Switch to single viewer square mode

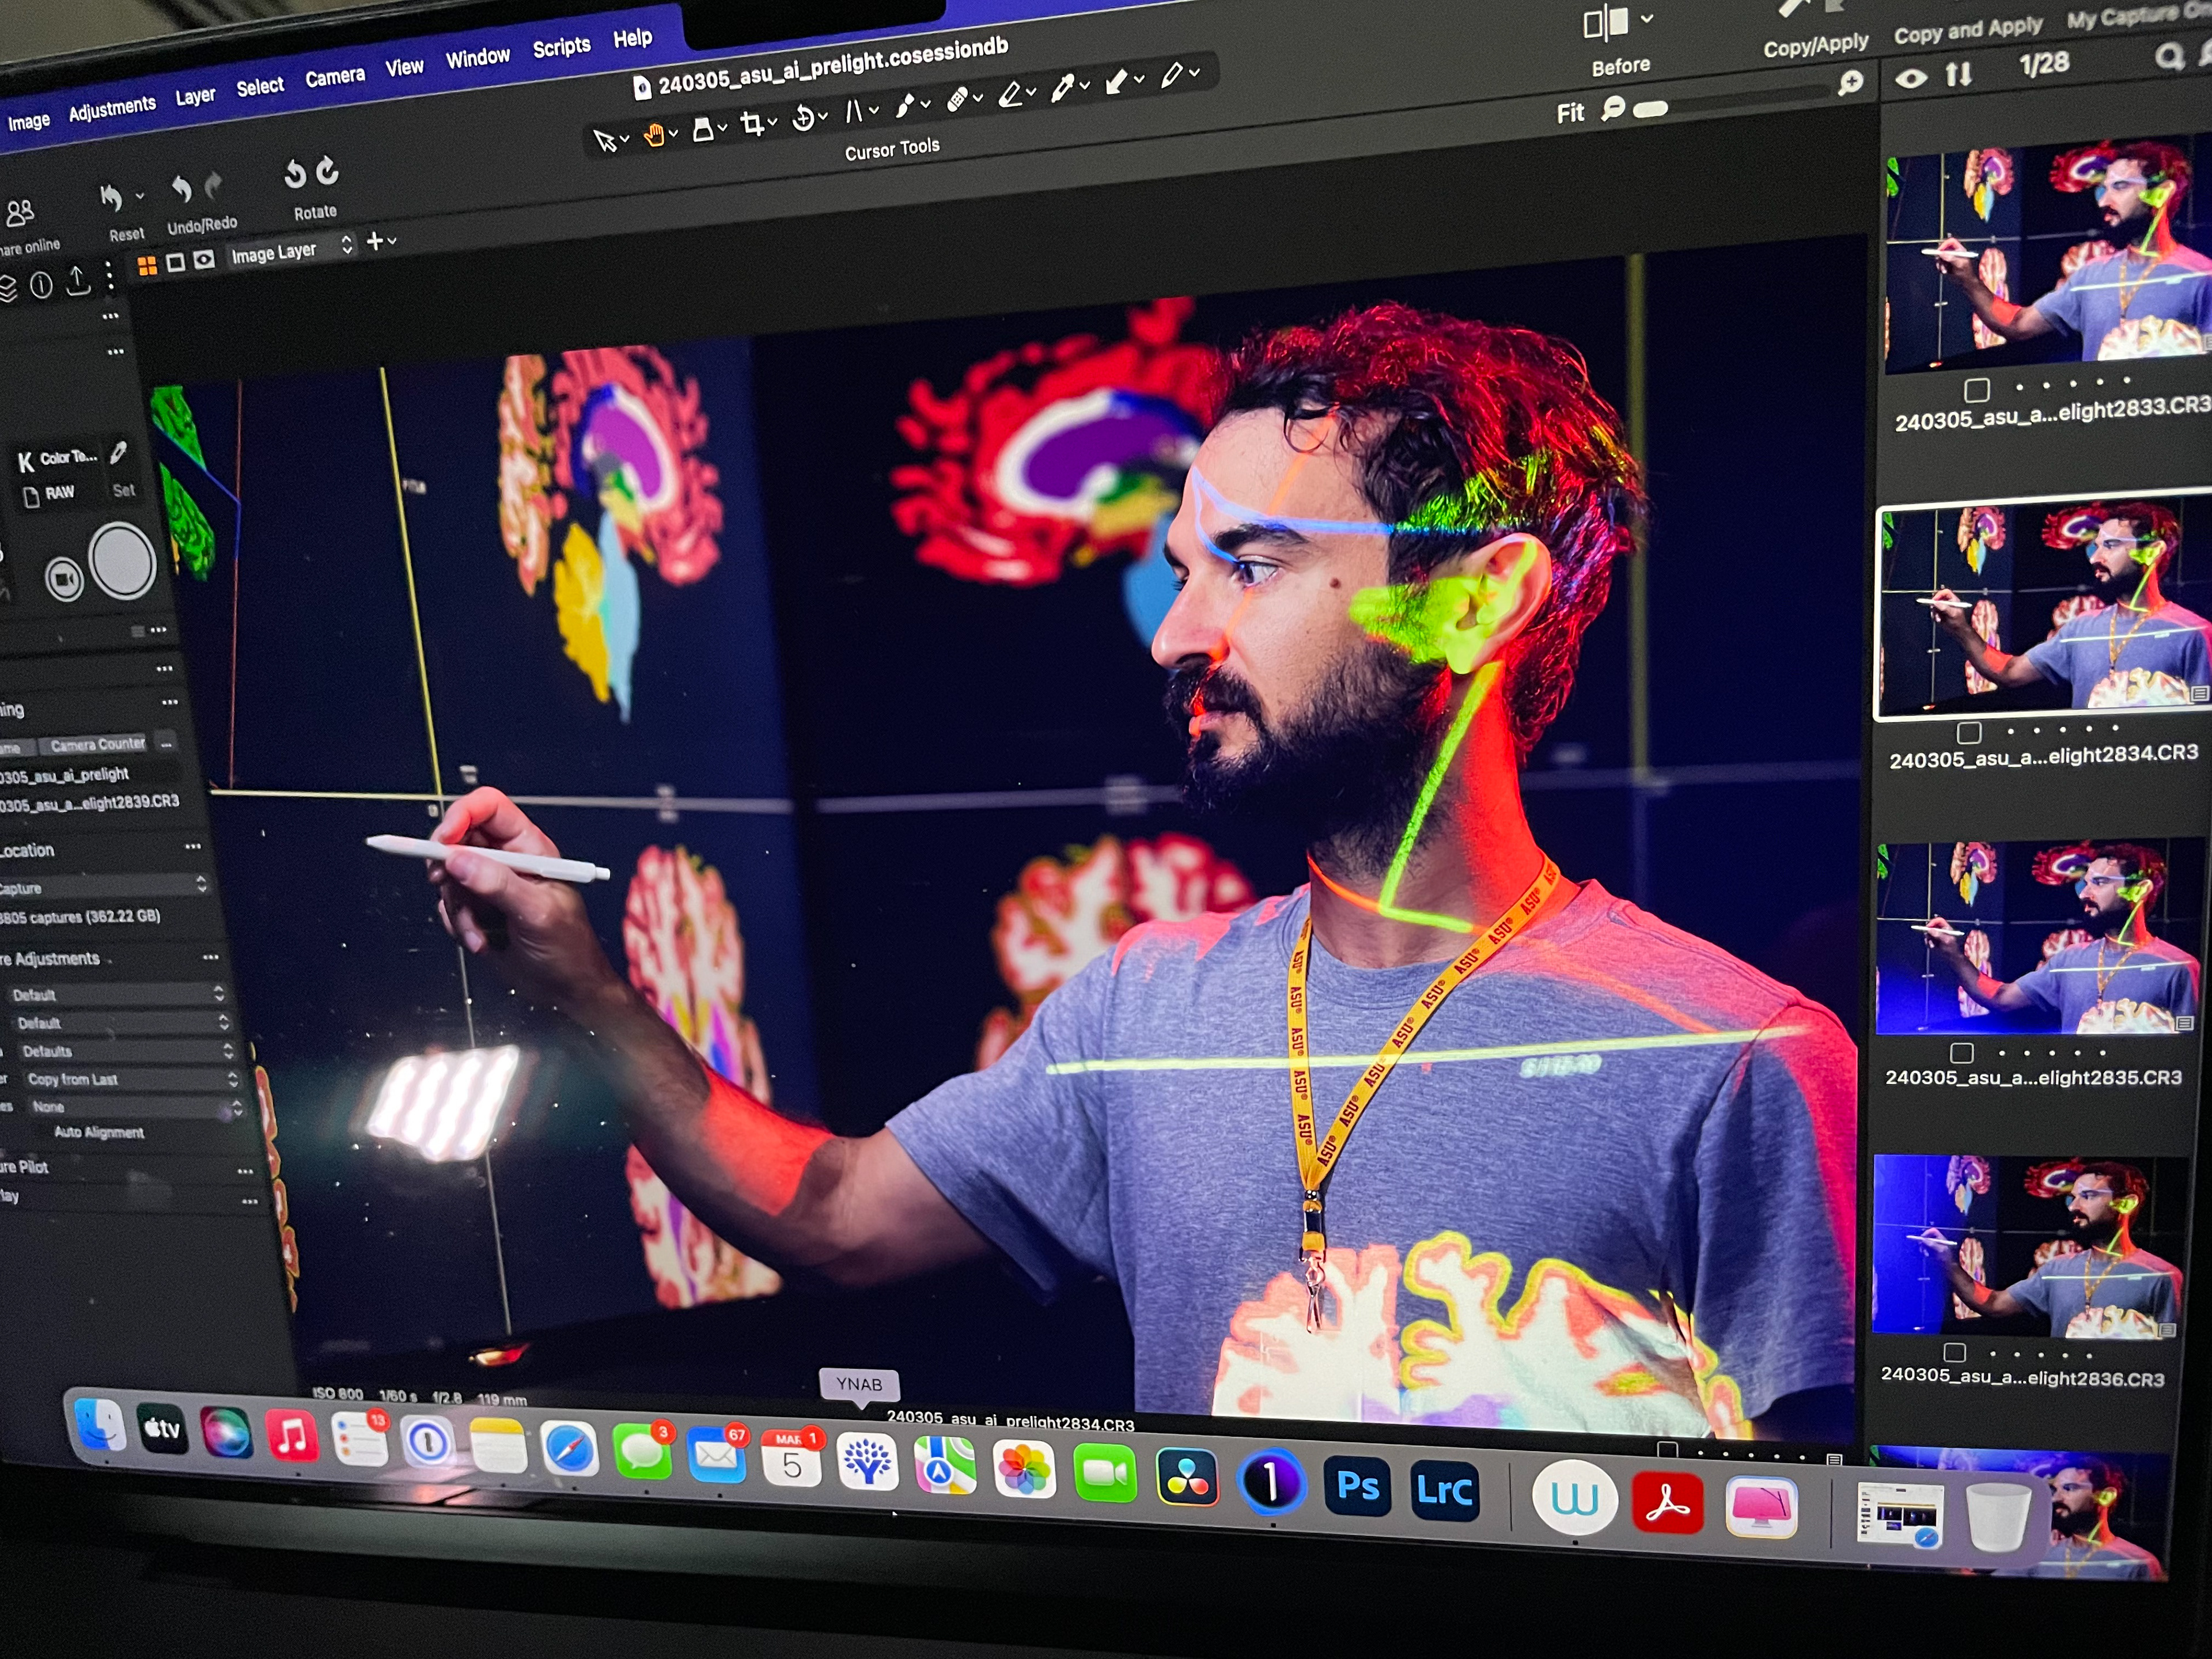175,262
